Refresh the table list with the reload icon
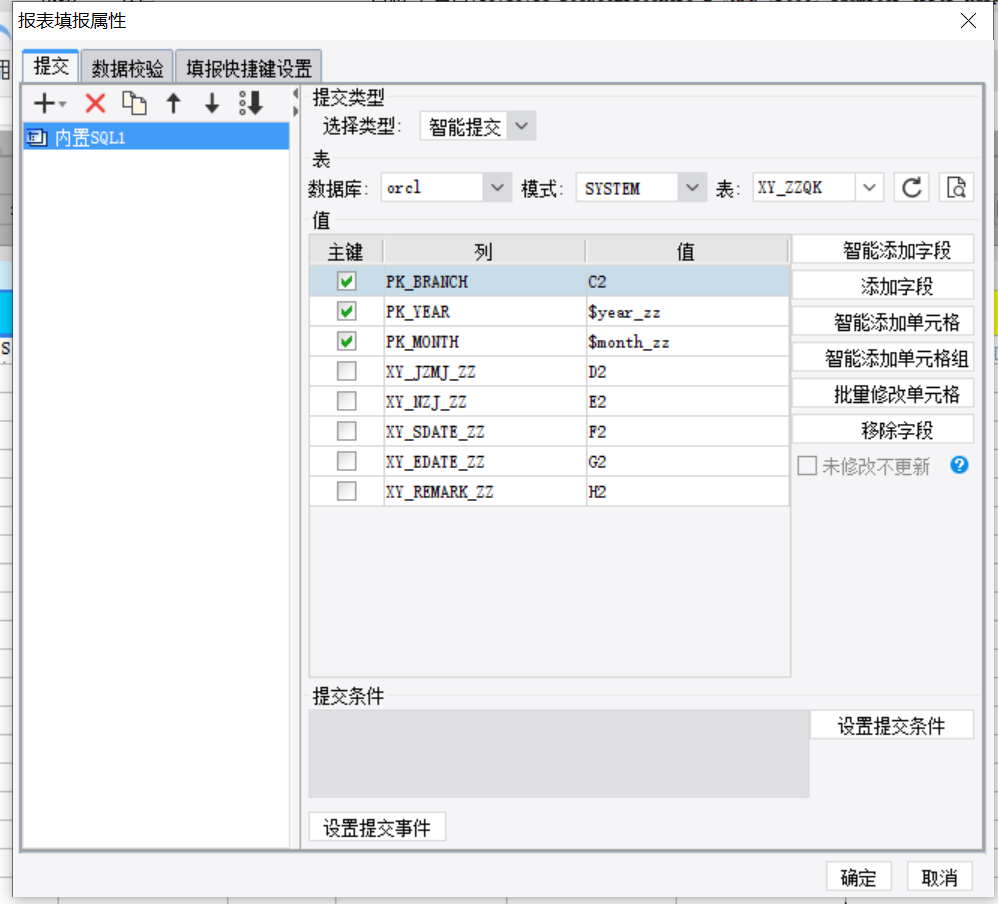This screenshot has width=998, height=904. (911, 188)
